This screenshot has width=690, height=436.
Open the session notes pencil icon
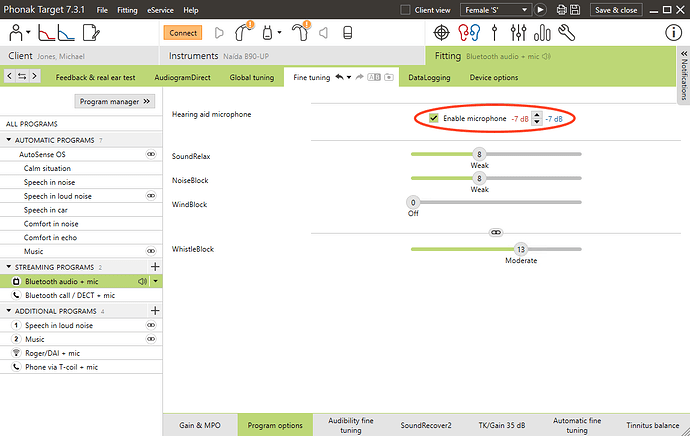[x=91, y=33]
